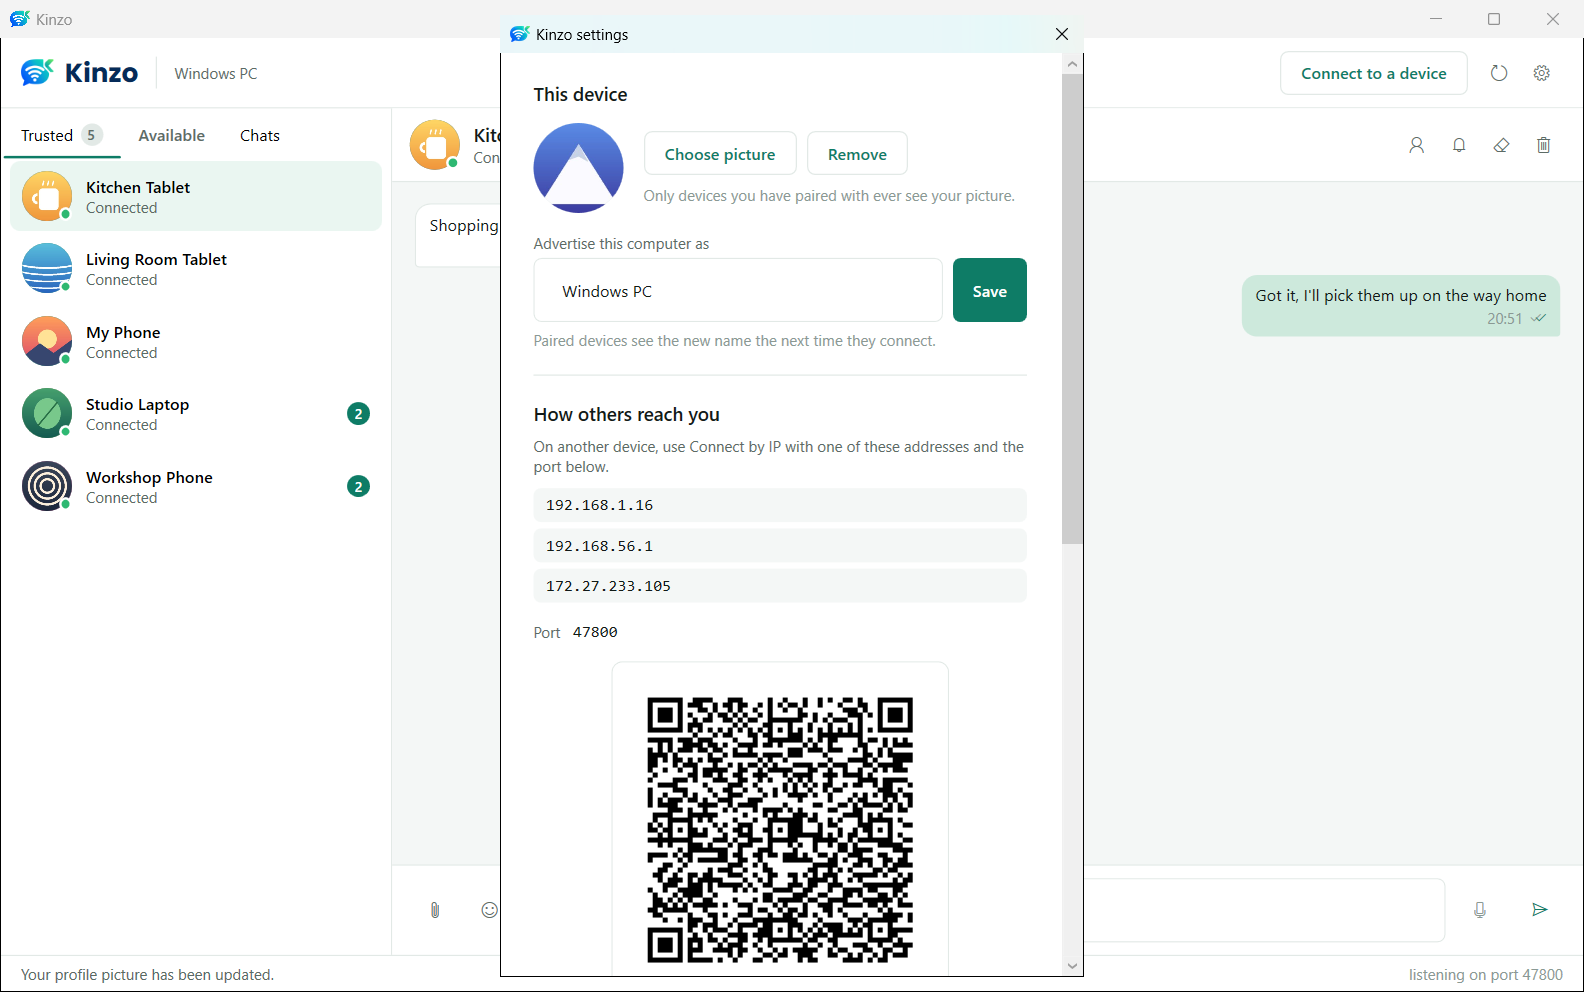Open settings via the gear icon

tap(1542, 73)
